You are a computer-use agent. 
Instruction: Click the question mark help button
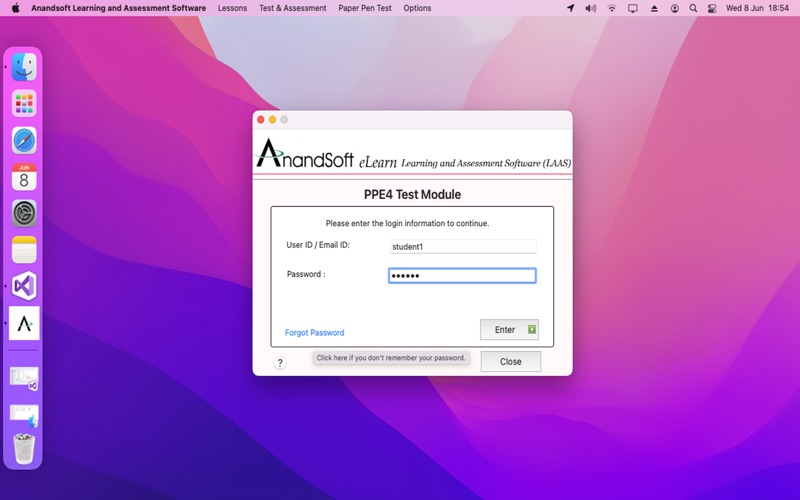click(x=280, y=363)
